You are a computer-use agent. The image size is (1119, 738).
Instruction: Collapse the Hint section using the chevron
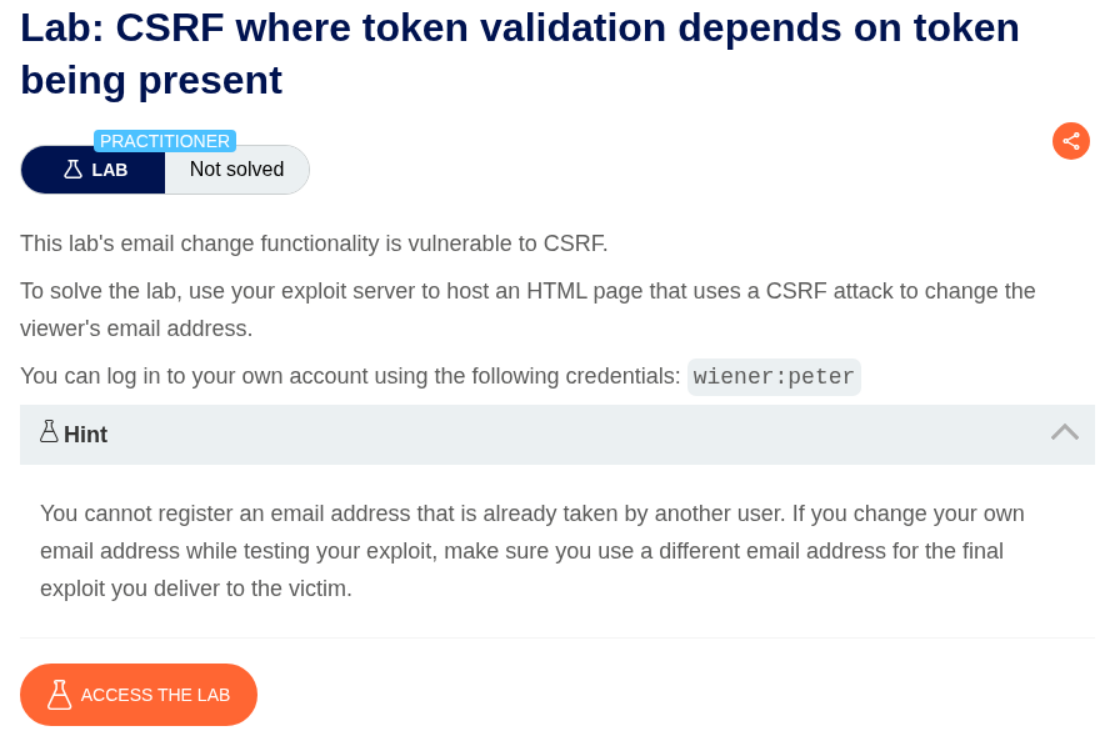click(1065, 432)
